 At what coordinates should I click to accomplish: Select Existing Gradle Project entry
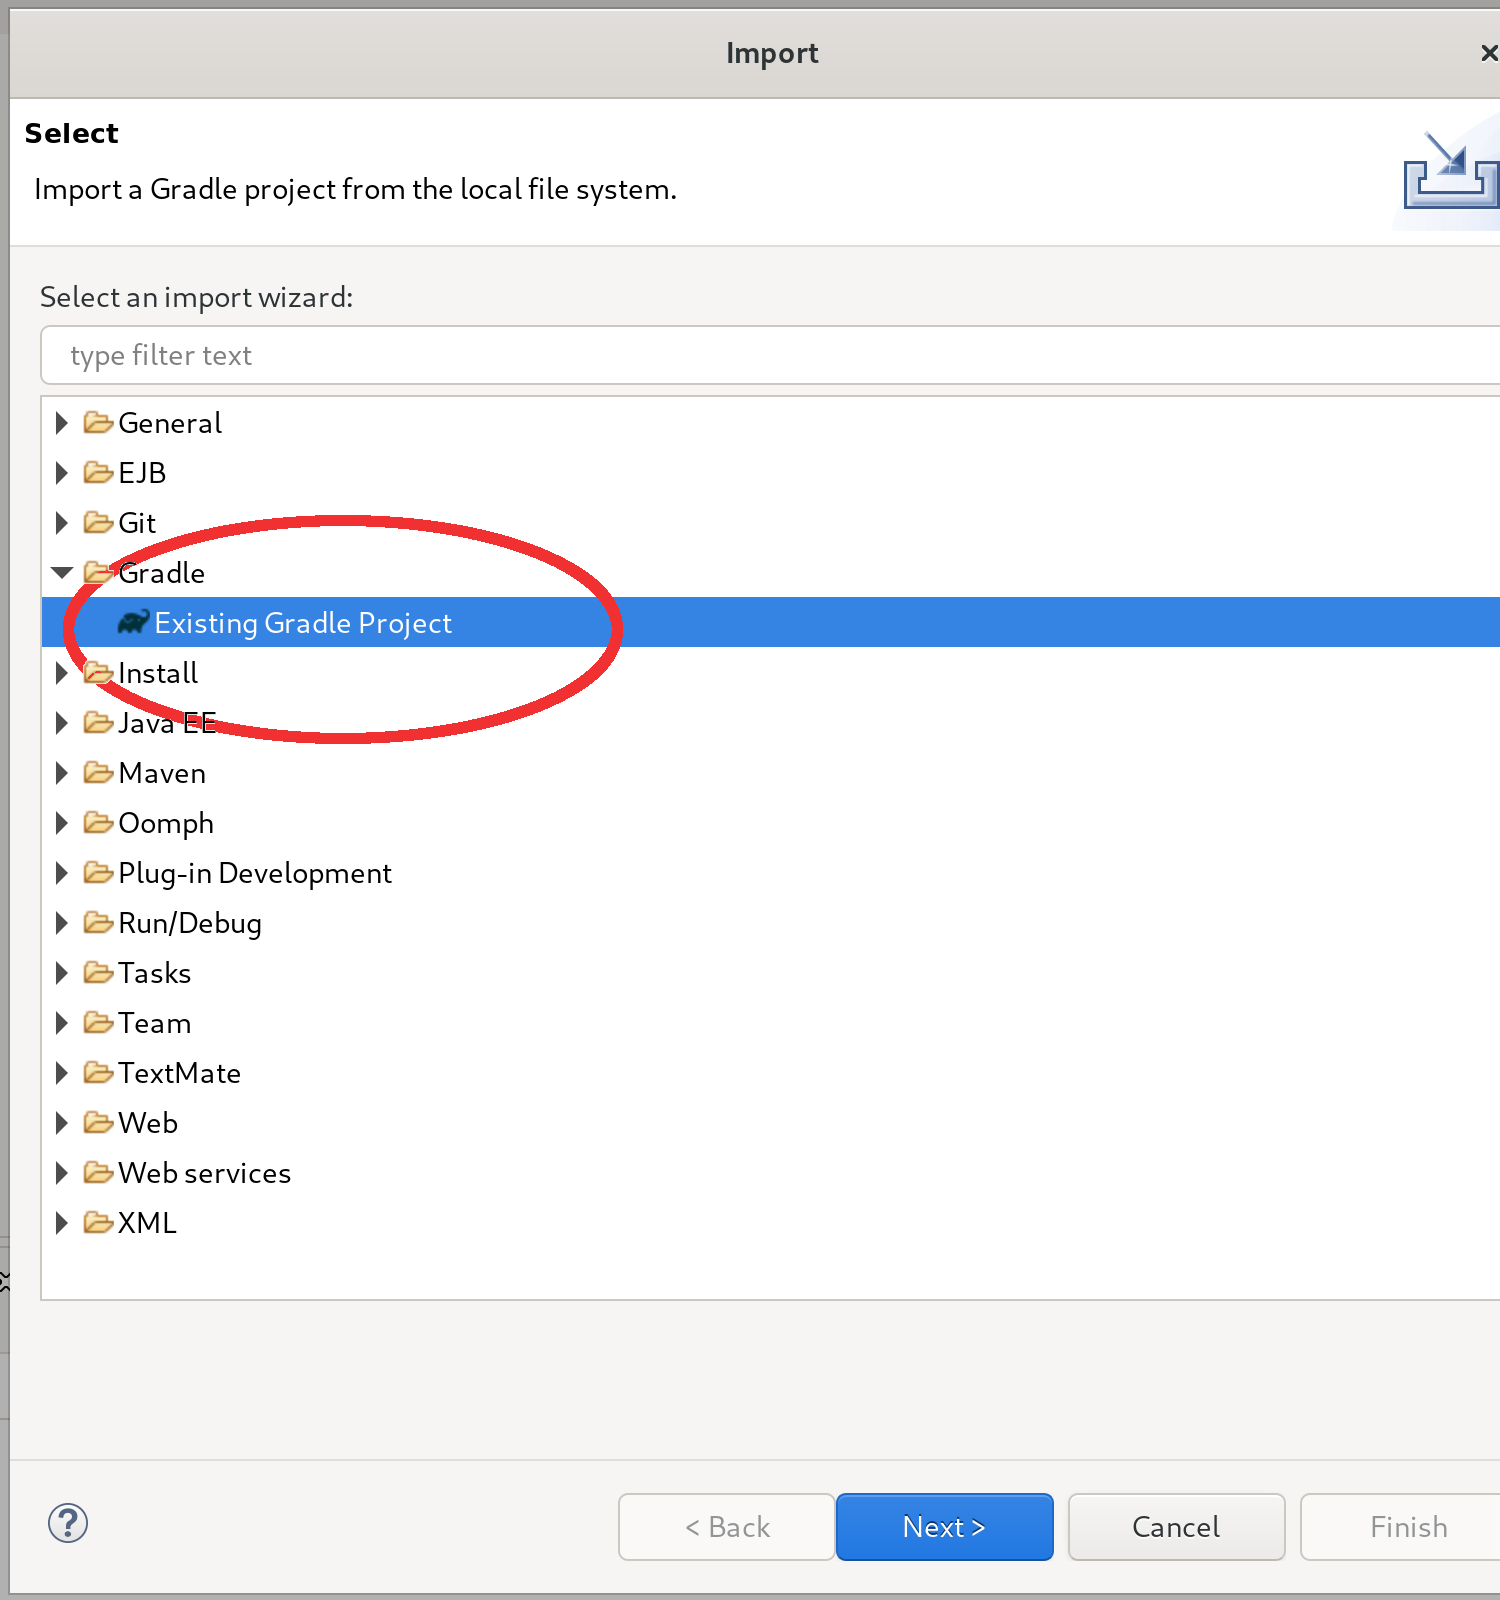(771, 622)
